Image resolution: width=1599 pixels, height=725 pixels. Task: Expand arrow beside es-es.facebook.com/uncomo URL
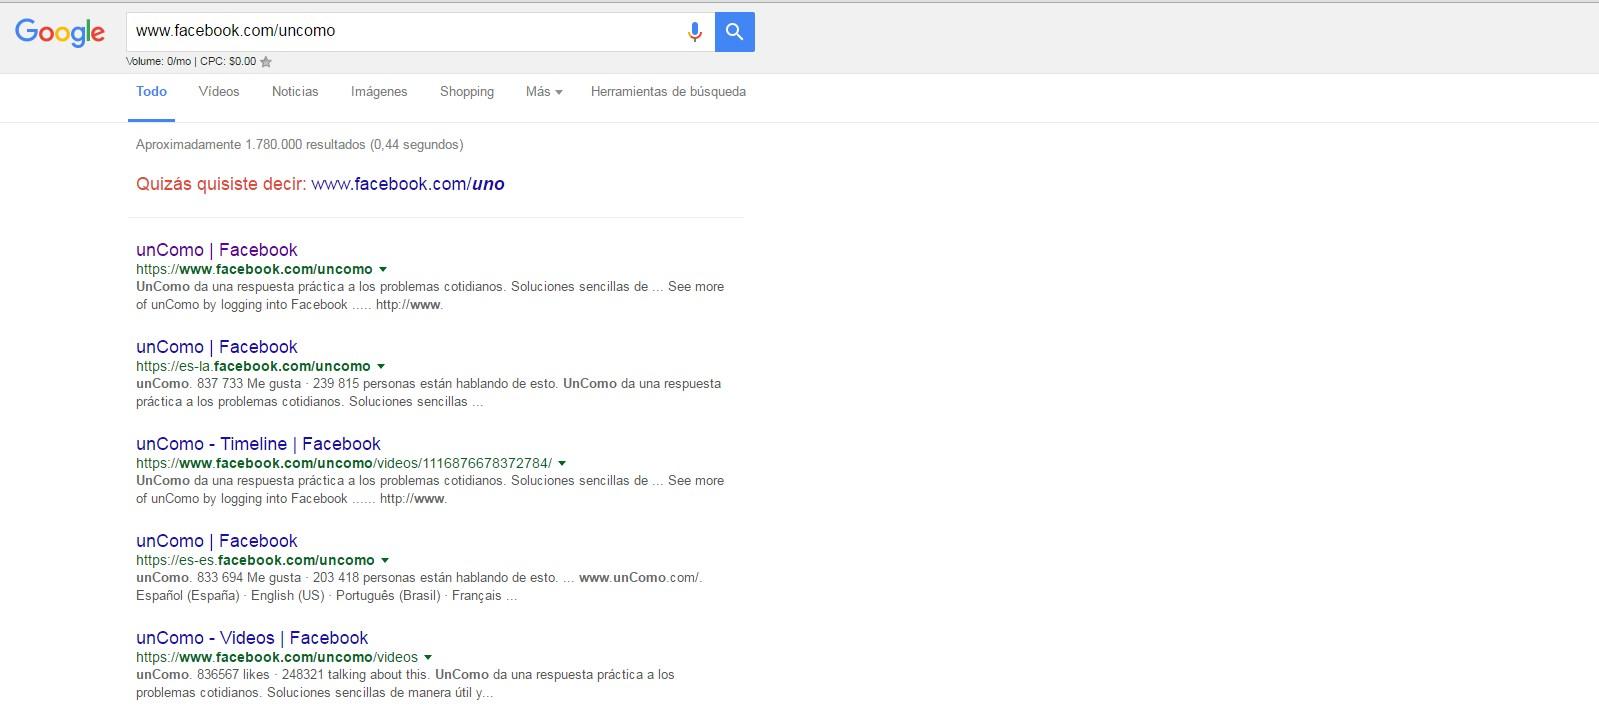[385, 560]
